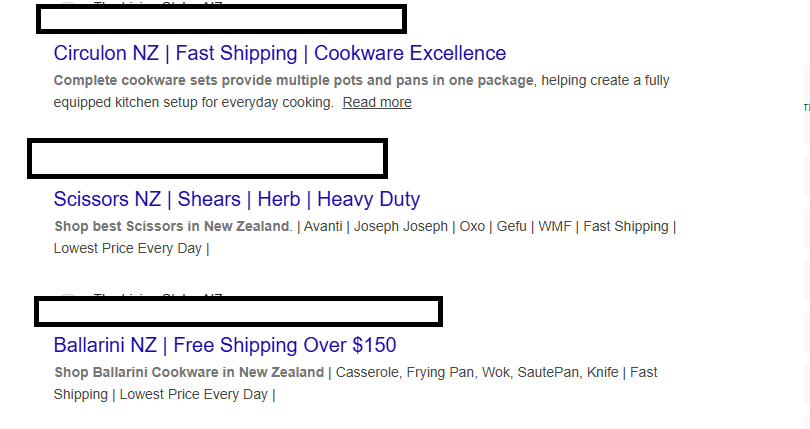Click the 'equipped kitchen setup for everyday cooking' text
Image resolution: width=810 pixels, height=429 pixels.
(193, 102)
